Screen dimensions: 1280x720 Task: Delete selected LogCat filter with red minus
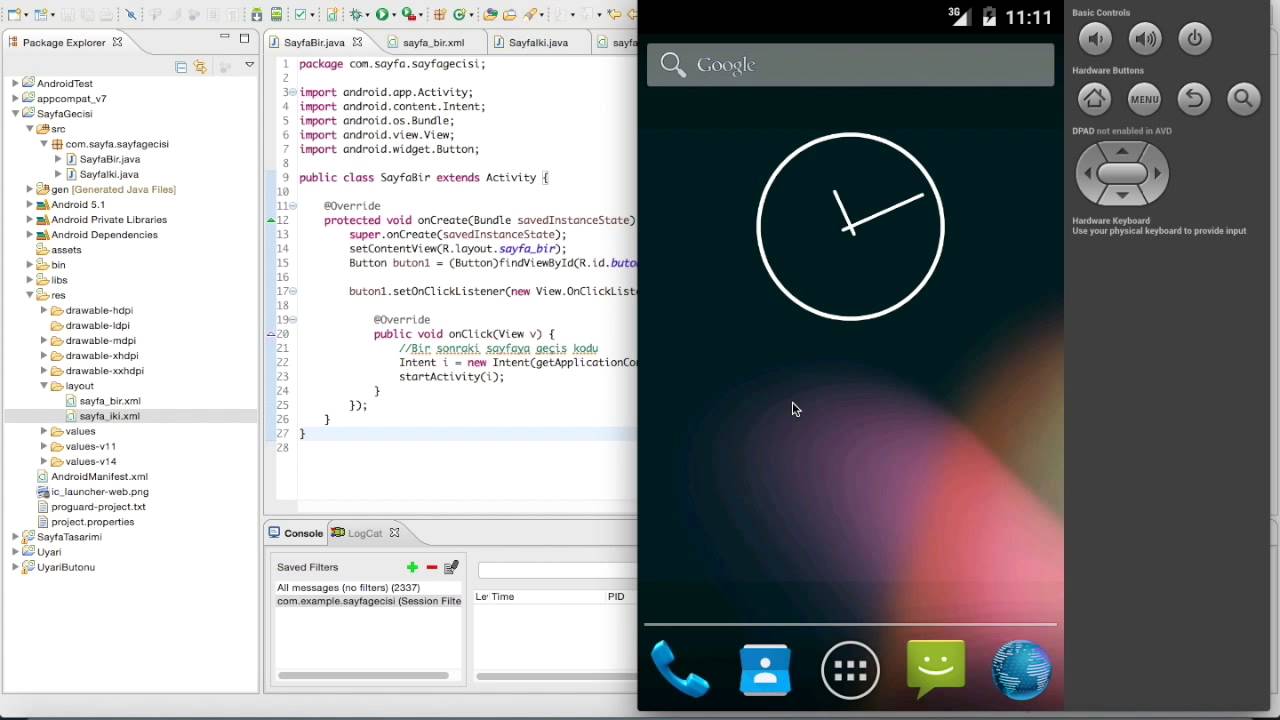tap(432, 567)
